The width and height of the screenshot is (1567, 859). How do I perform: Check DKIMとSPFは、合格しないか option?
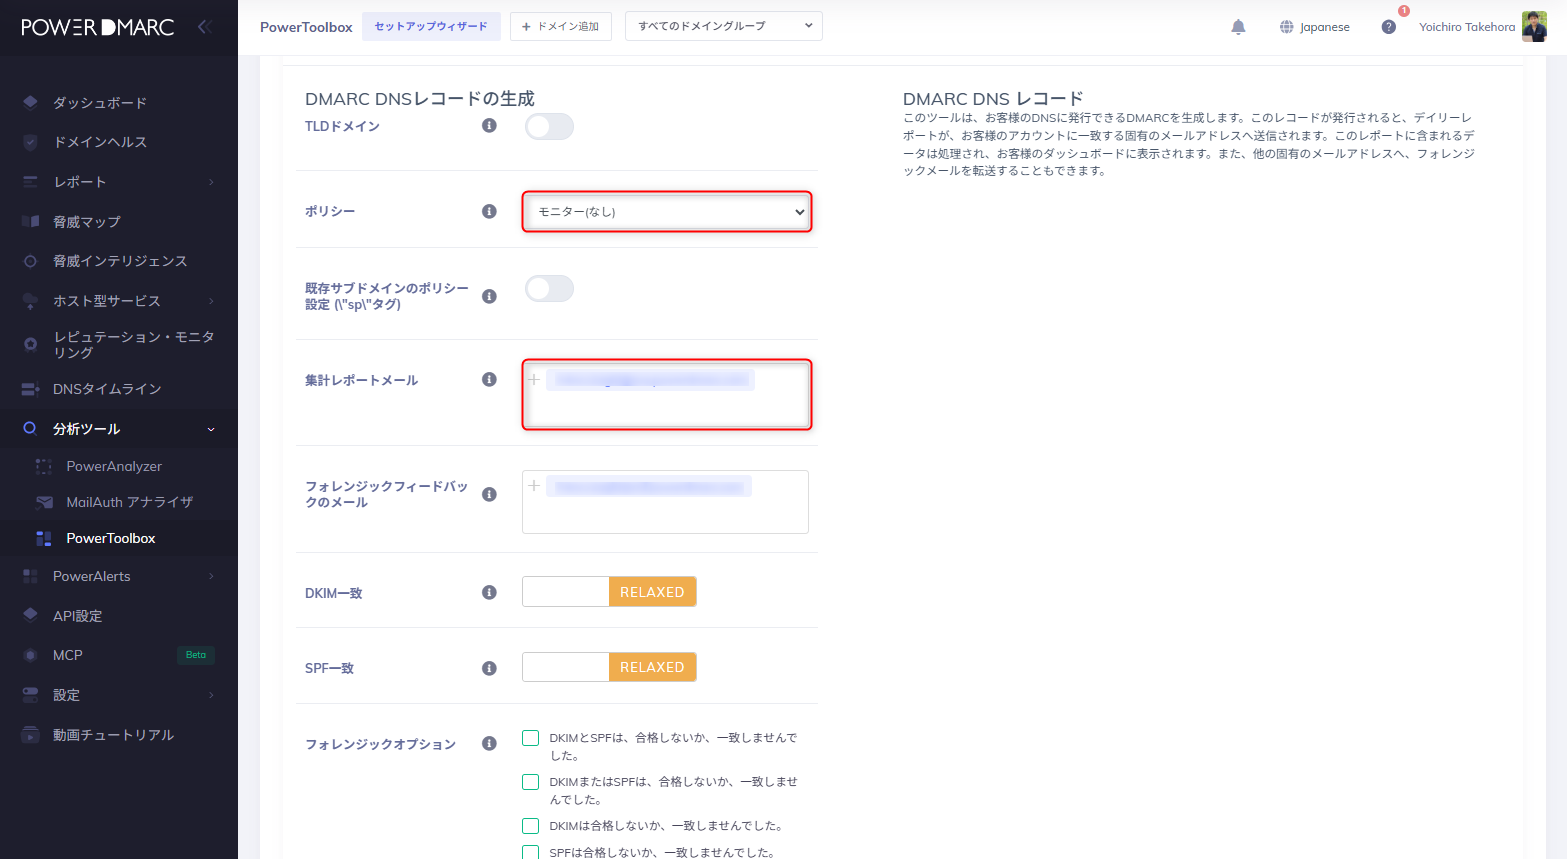point(531,738)
